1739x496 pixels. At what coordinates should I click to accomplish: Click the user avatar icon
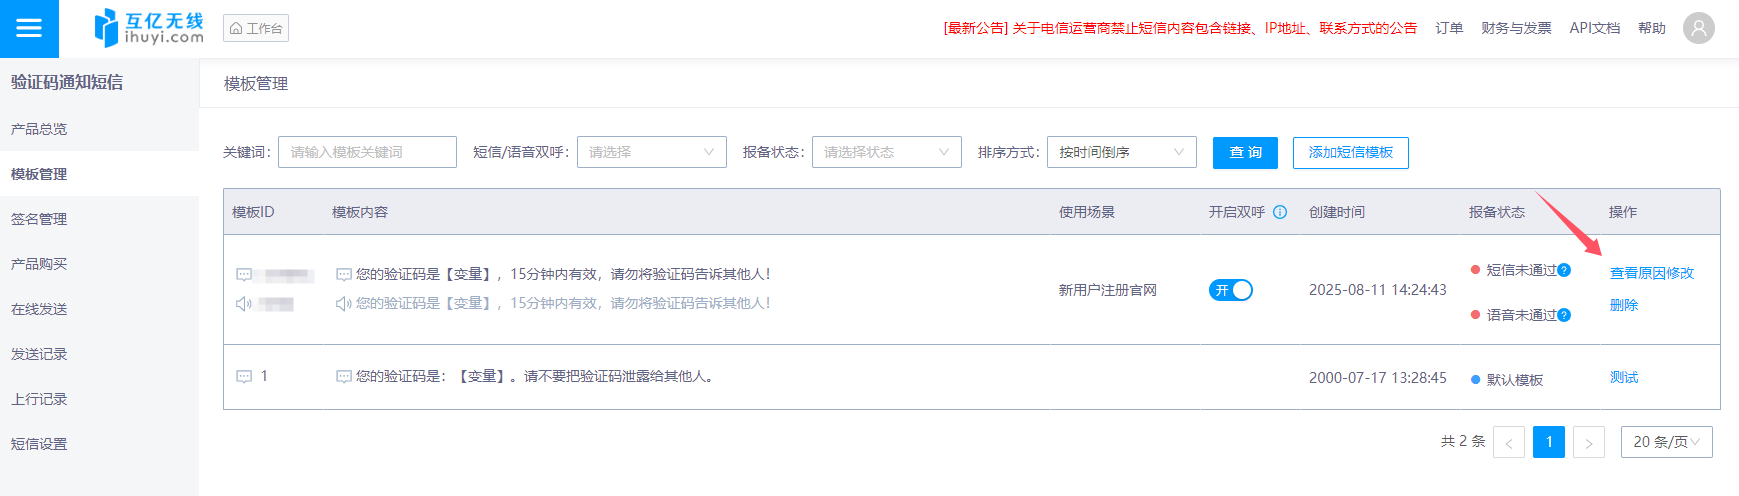(1698, 28)
